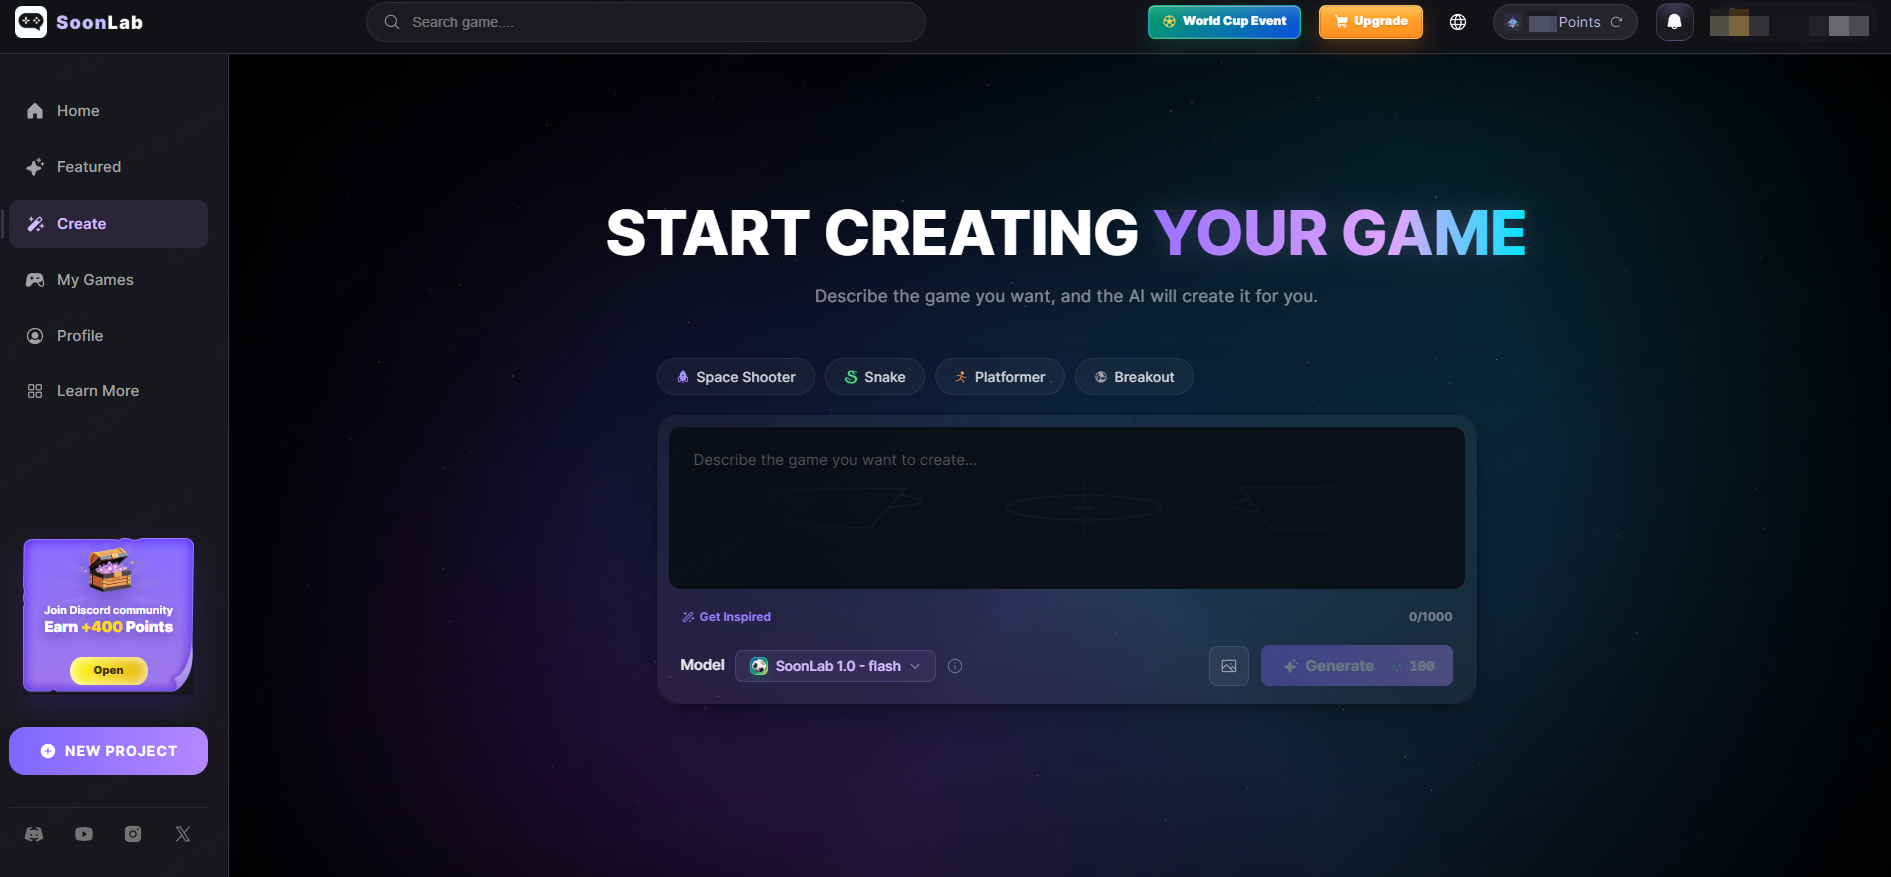
Task: Click the 'Model' label
Action: (x=702, y=665)
